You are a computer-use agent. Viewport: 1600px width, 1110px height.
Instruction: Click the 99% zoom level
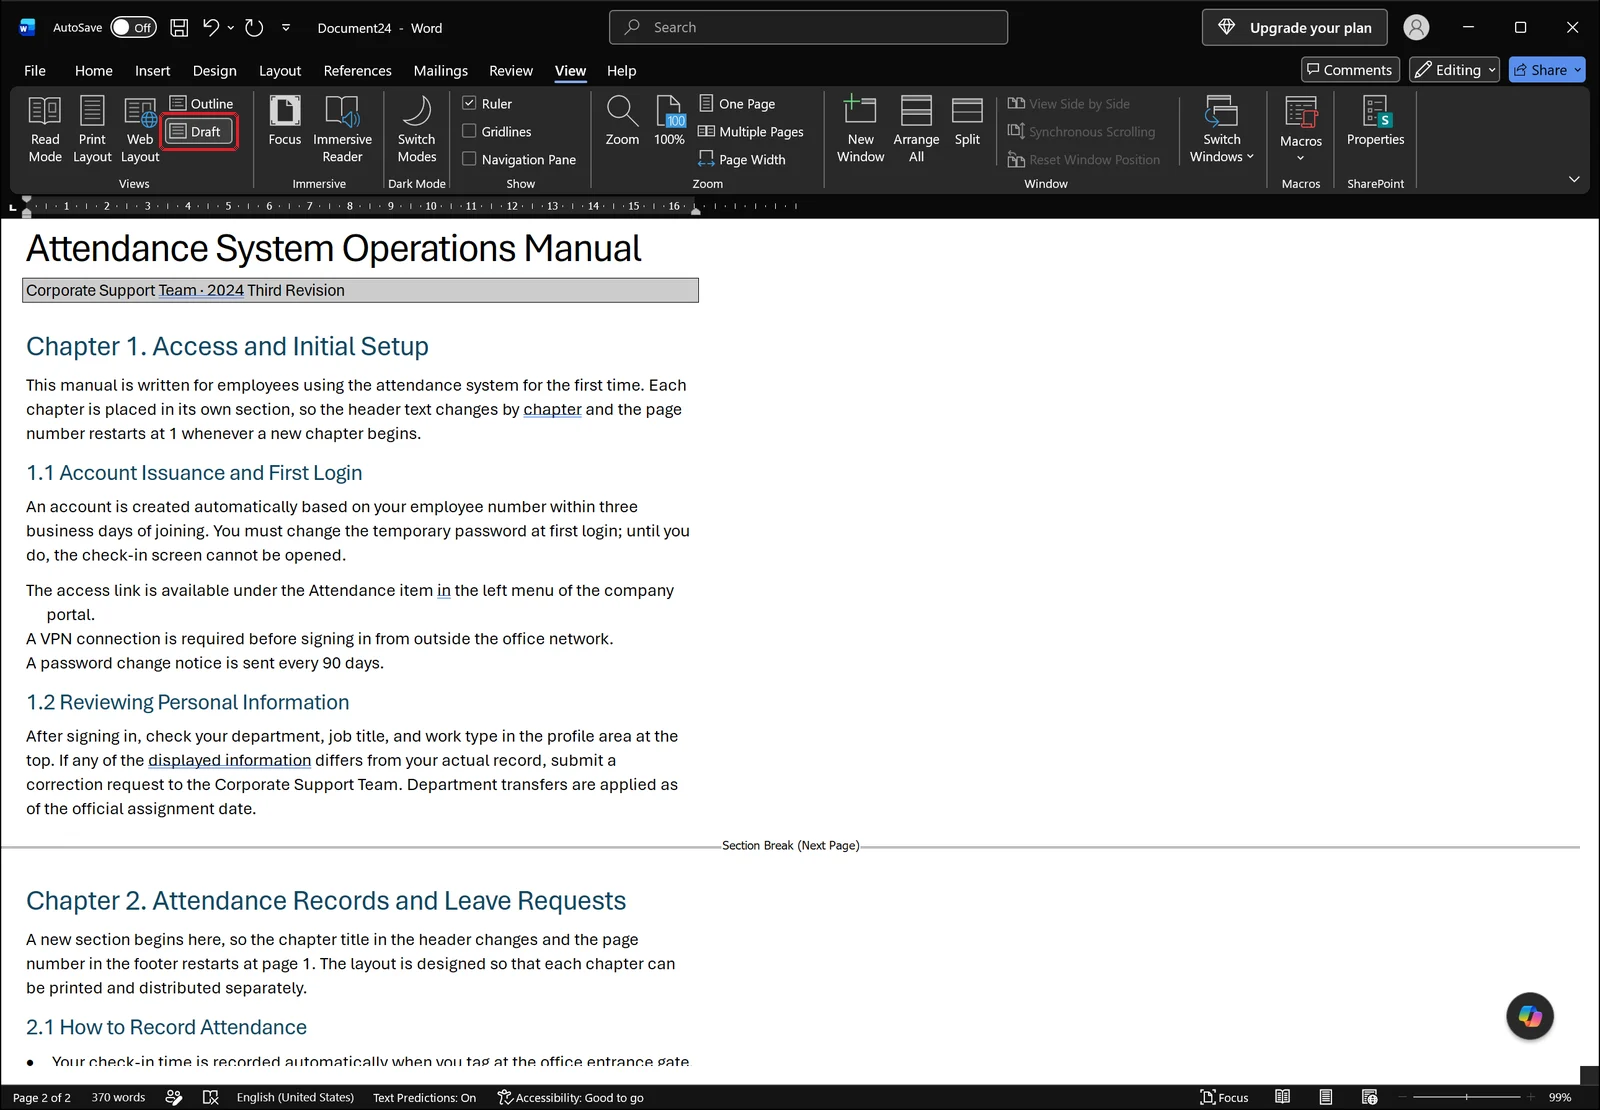(1559, 1097)
